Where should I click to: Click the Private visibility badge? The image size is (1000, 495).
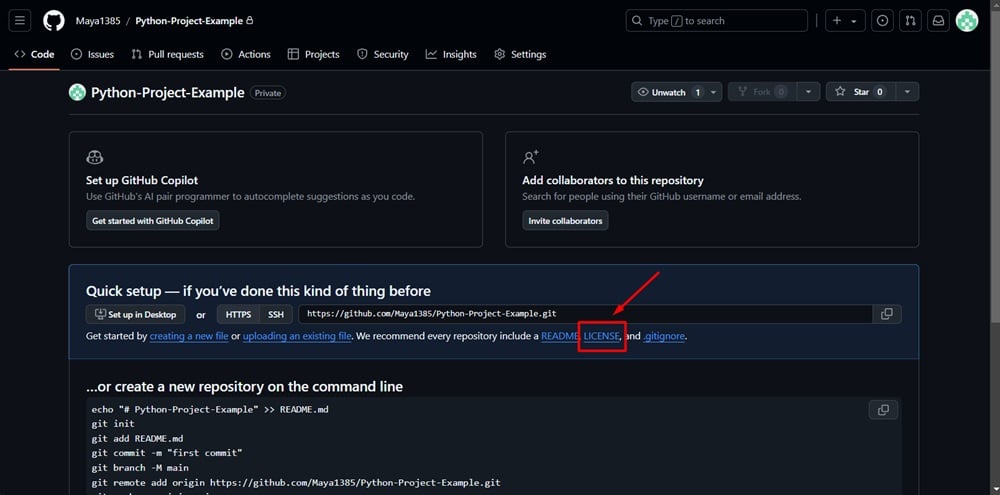click(268, 92)
